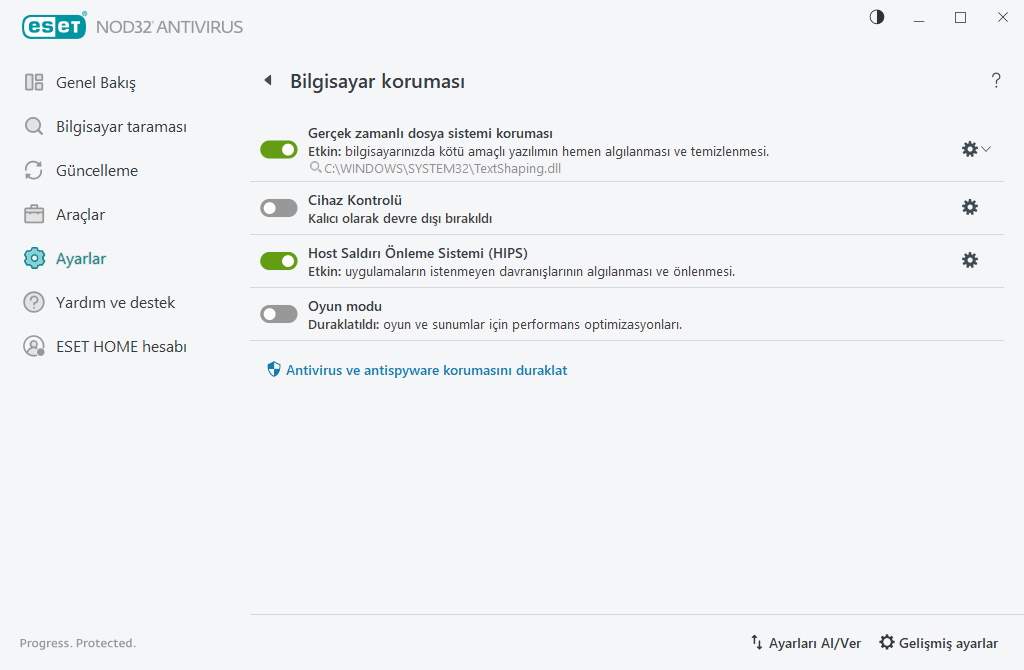Click the Bilgisayar taraması magnifier icon
1024x670 pixels.
pos(34,126)
